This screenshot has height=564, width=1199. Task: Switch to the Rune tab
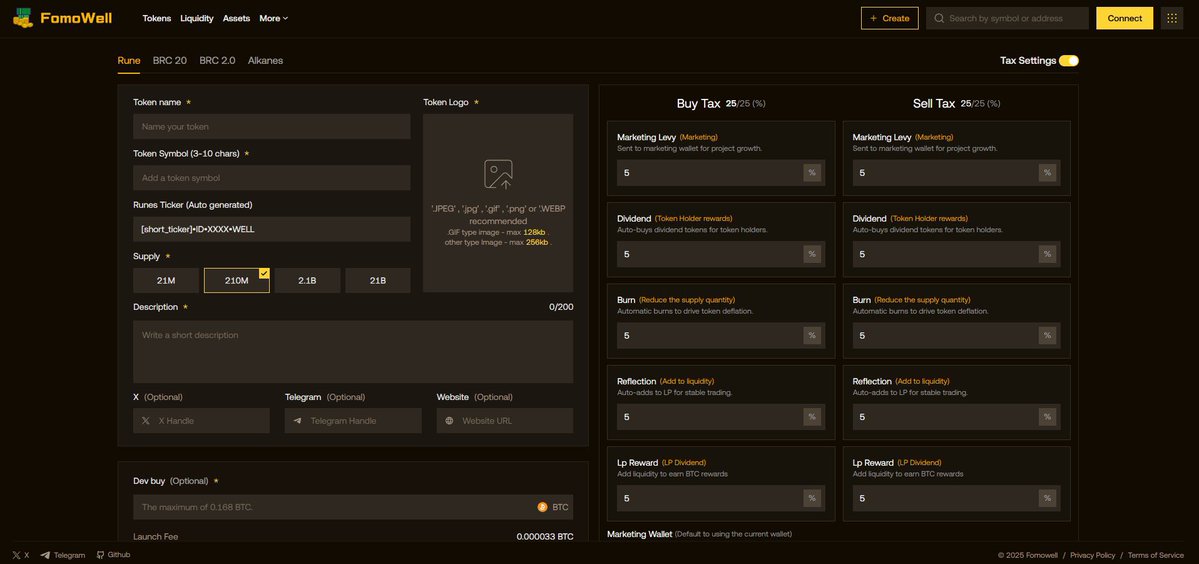pyautogui.click(x=128, y=60)
